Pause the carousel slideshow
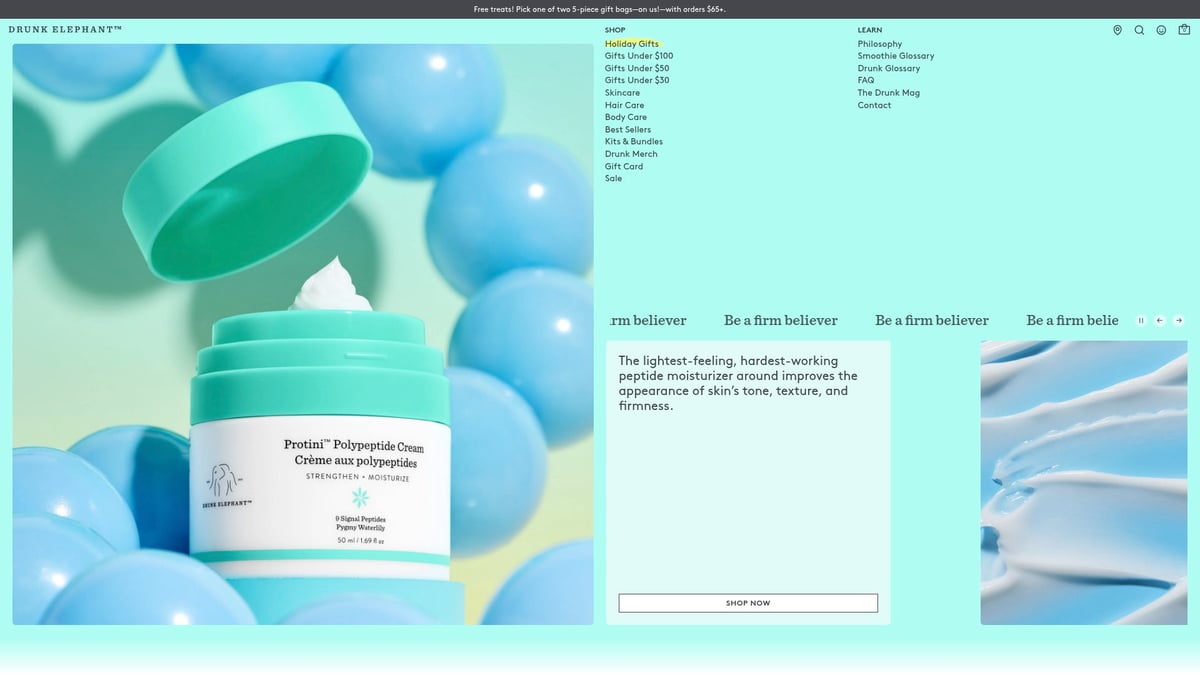Image resolution: width=1200 pixels, height=675 pixels. point(1141,321)
